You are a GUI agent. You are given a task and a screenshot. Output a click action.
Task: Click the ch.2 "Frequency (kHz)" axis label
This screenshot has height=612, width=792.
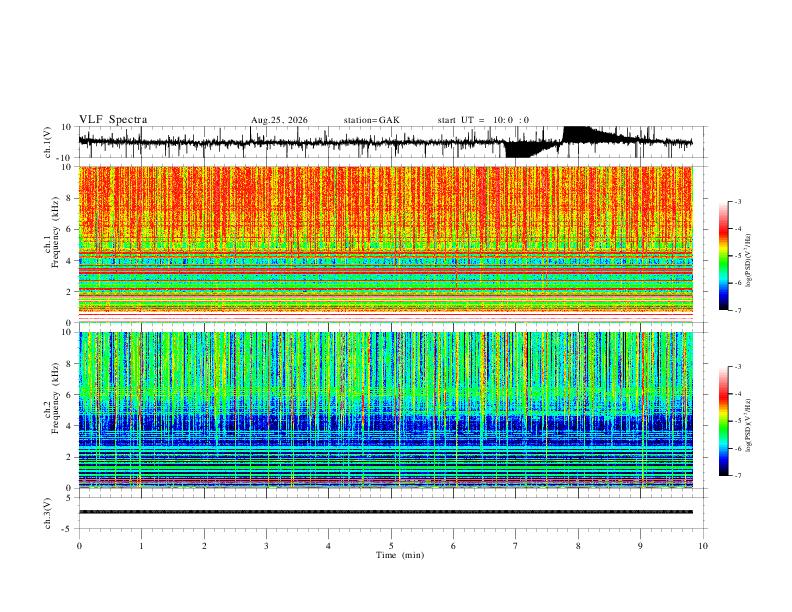(x=56, y=398)
